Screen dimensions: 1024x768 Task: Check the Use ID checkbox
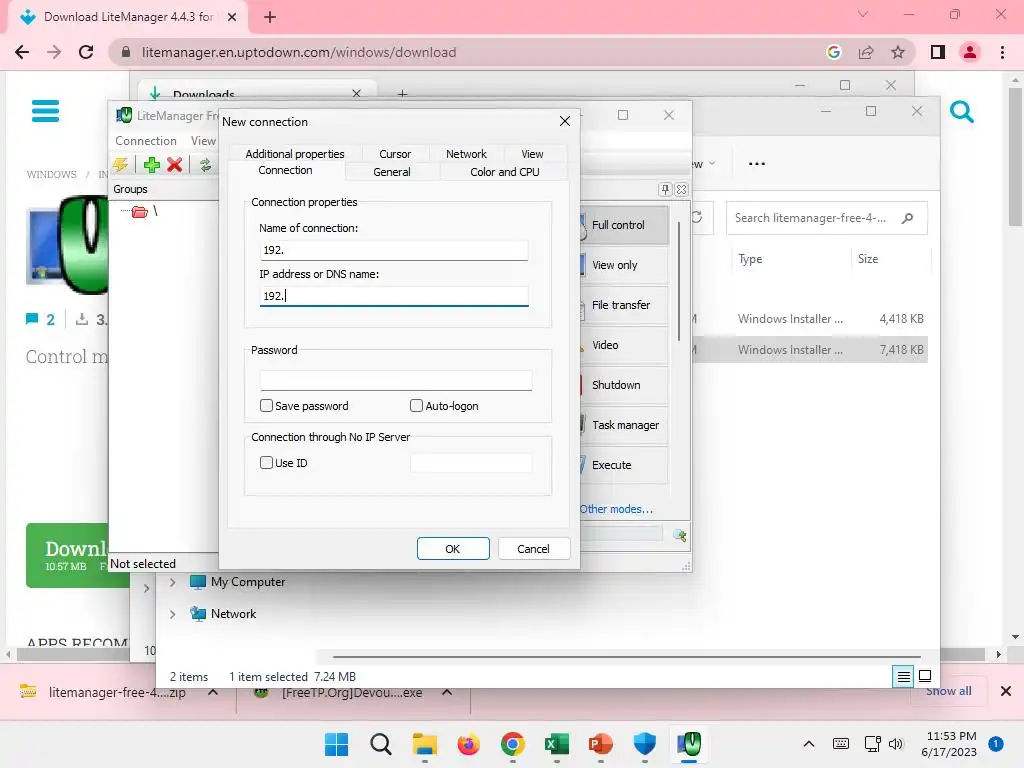pyautogui.click(x=266, y=462)
